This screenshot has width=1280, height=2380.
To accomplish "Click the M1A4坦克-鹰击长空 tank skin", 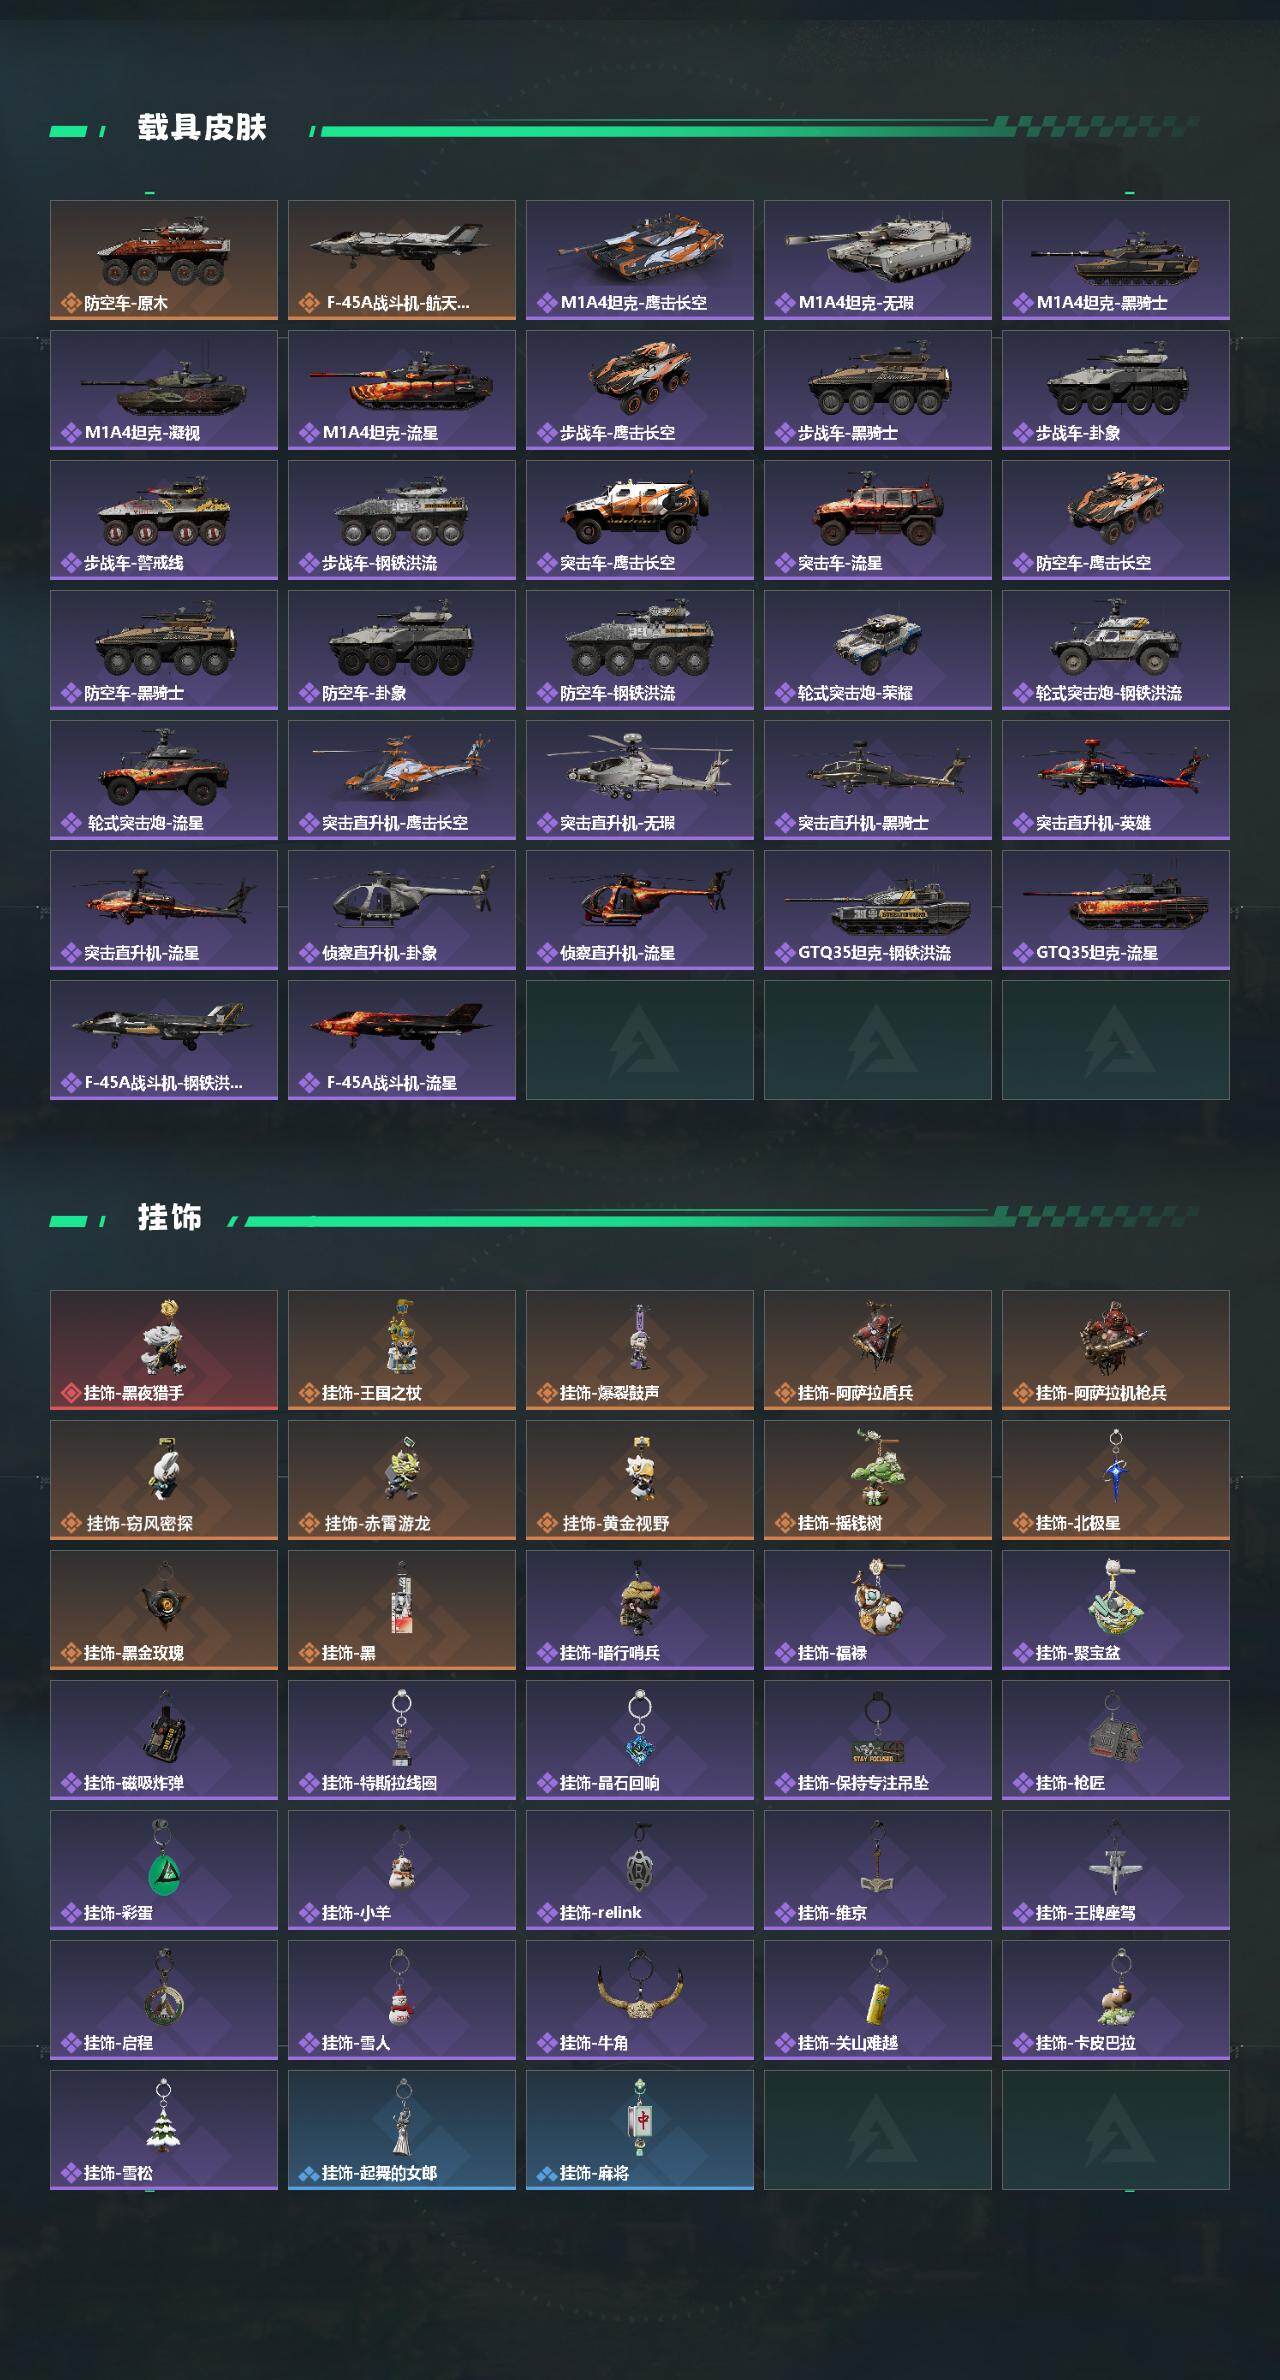I will [640, 260].
